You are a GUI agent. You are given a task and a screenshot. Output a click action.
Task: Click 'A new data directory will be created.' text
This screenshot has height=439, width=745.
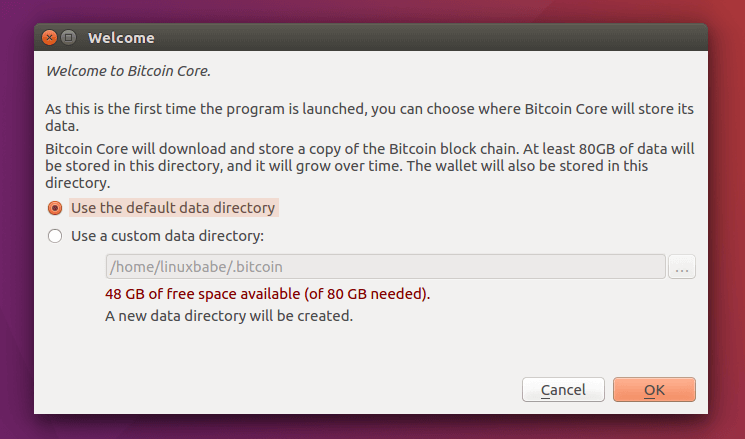pyautogui.click(x=229, y=316)
